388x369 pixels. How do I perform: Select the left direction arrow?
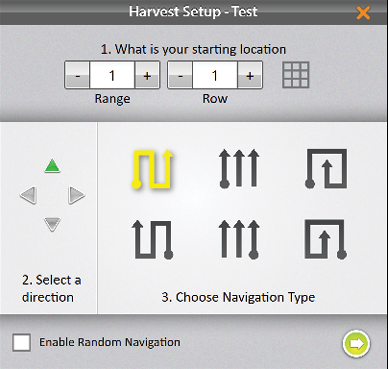click(28, 195)
